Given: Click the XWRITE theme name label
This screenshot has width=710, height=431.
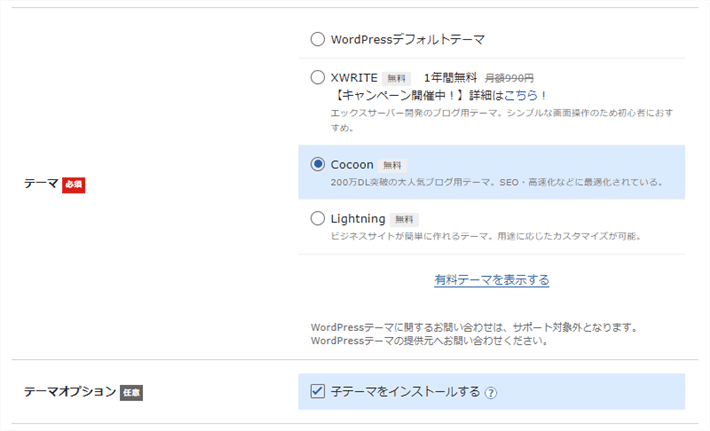Looking at the screenshot, I should pos(353,77).
